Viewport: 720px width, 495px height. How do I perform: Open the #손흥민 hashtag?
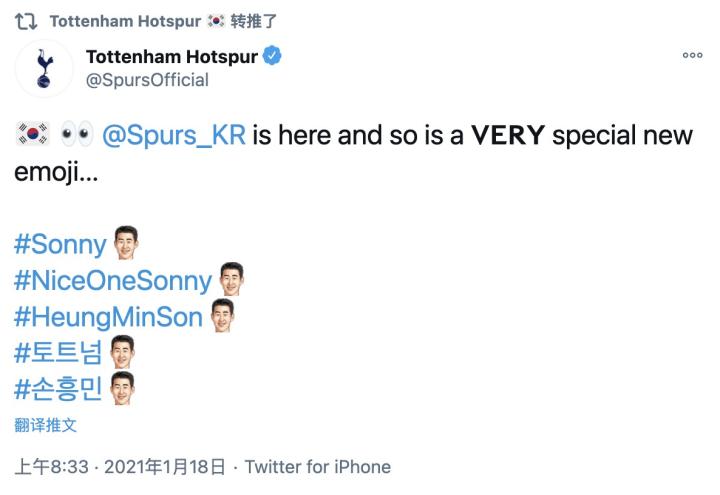click(x=59, y=389)
